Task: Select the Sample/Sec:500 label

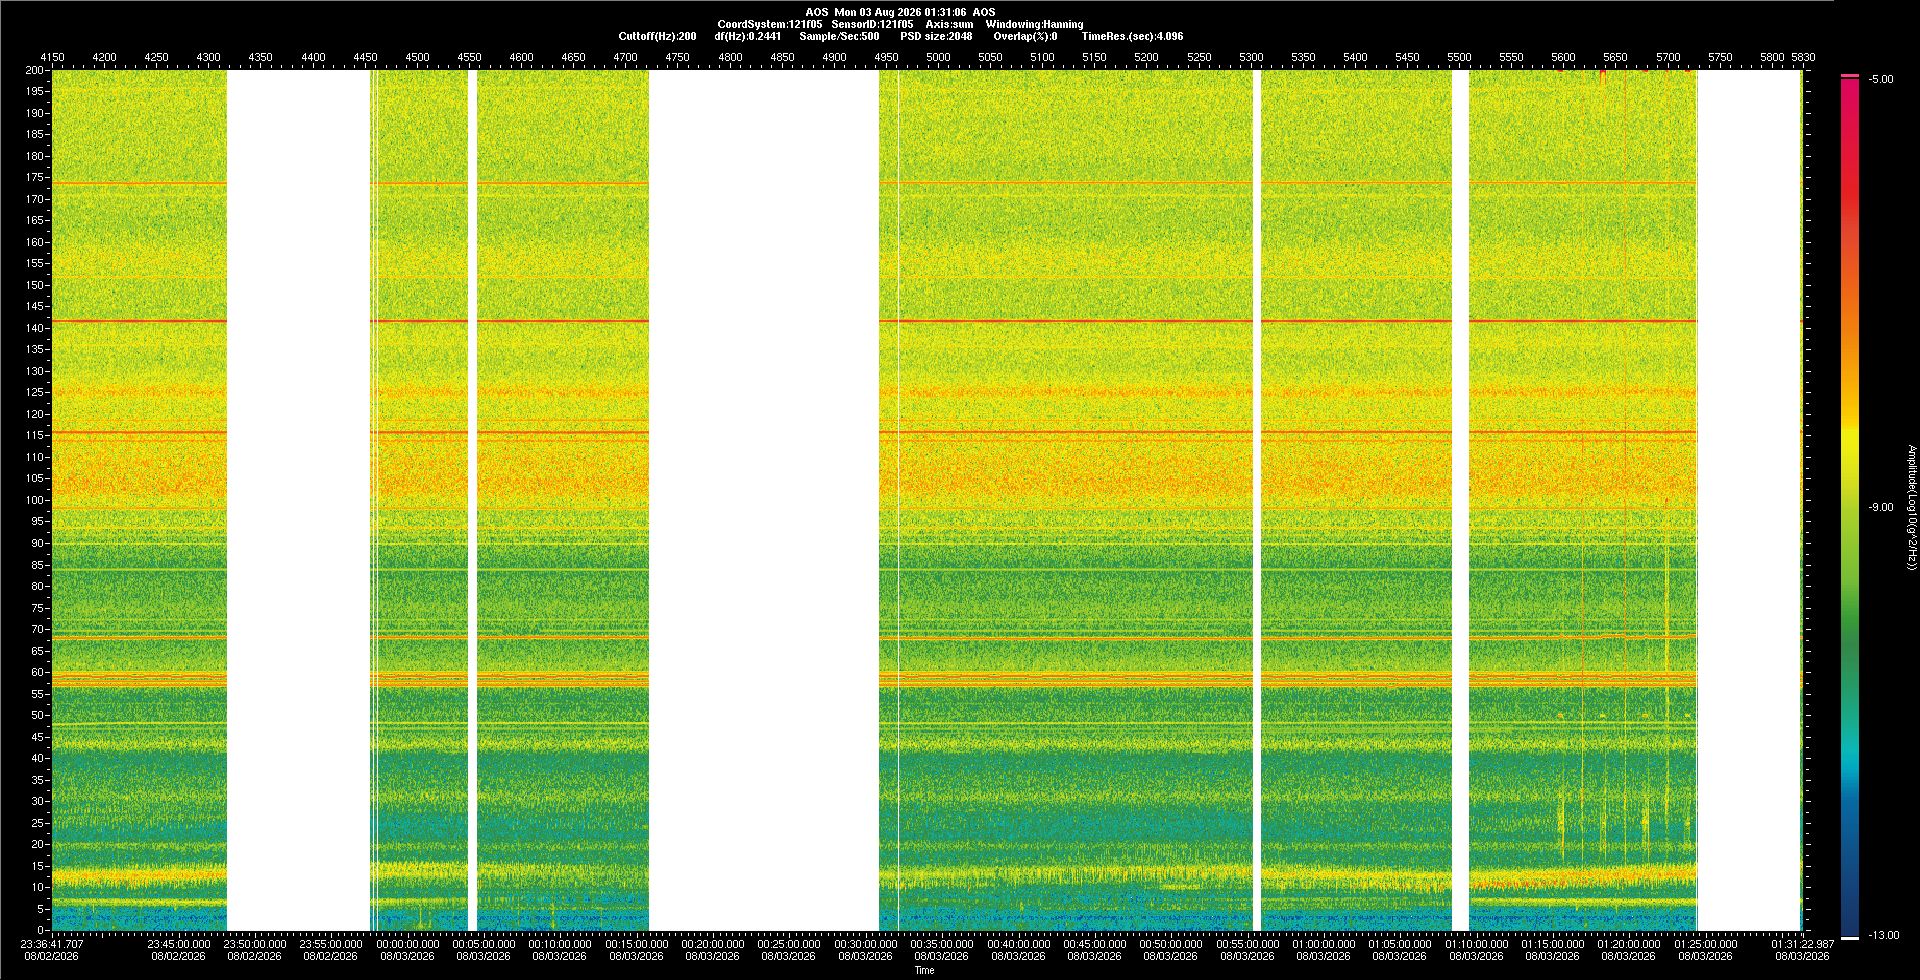Action: pyautogui.click(x=839, y=36)
